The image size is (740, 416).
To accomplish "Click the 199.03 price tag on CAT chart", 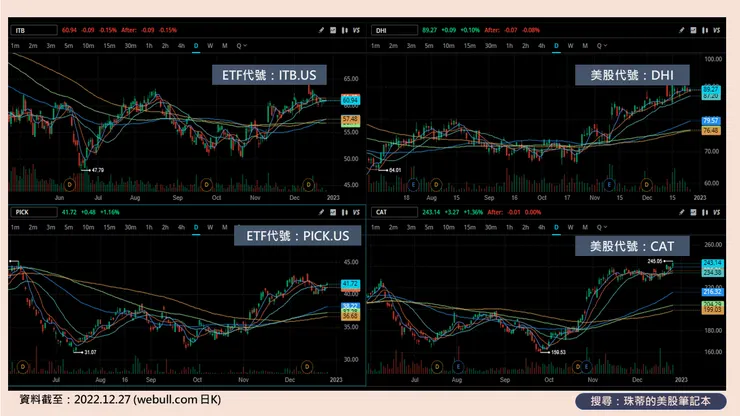I will pos(712,310).
